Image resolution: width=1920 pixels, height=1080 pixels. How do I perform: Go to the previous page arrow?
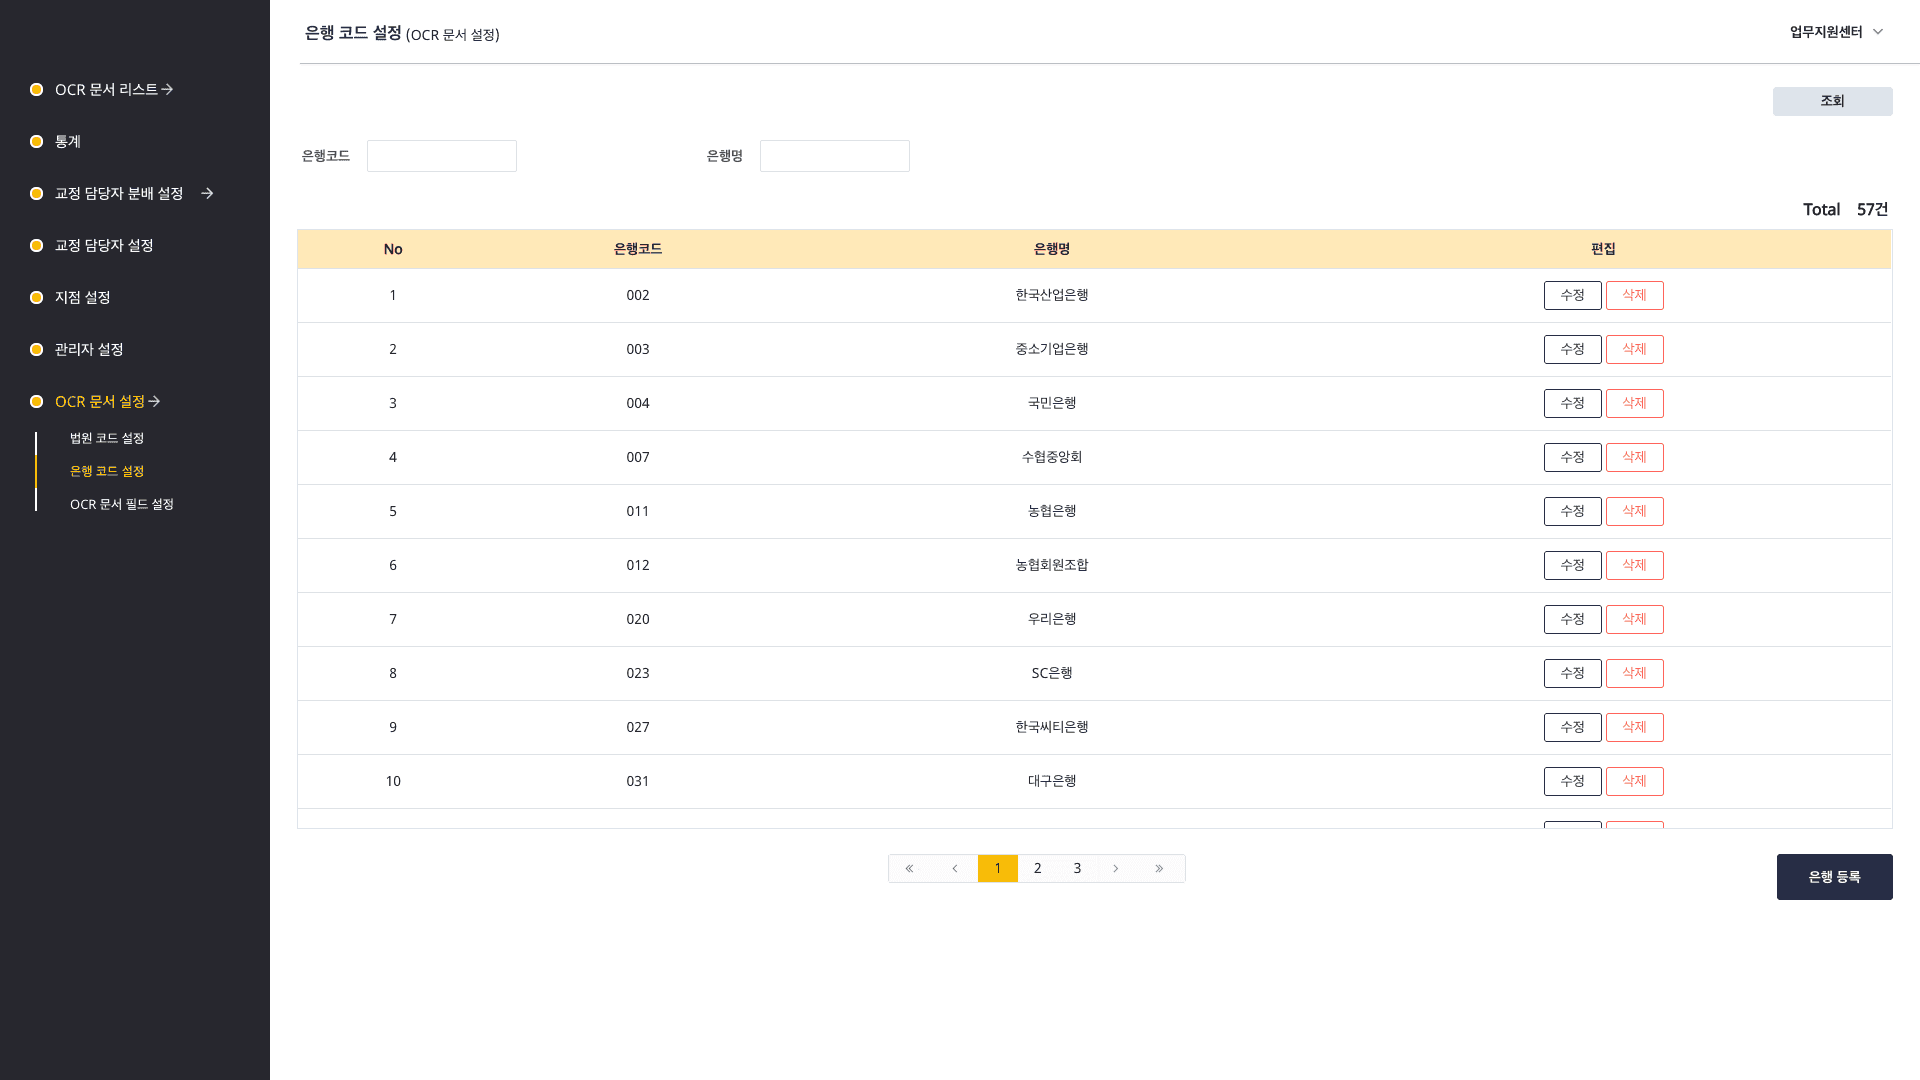pyautogui.click(x=955, y=868)
